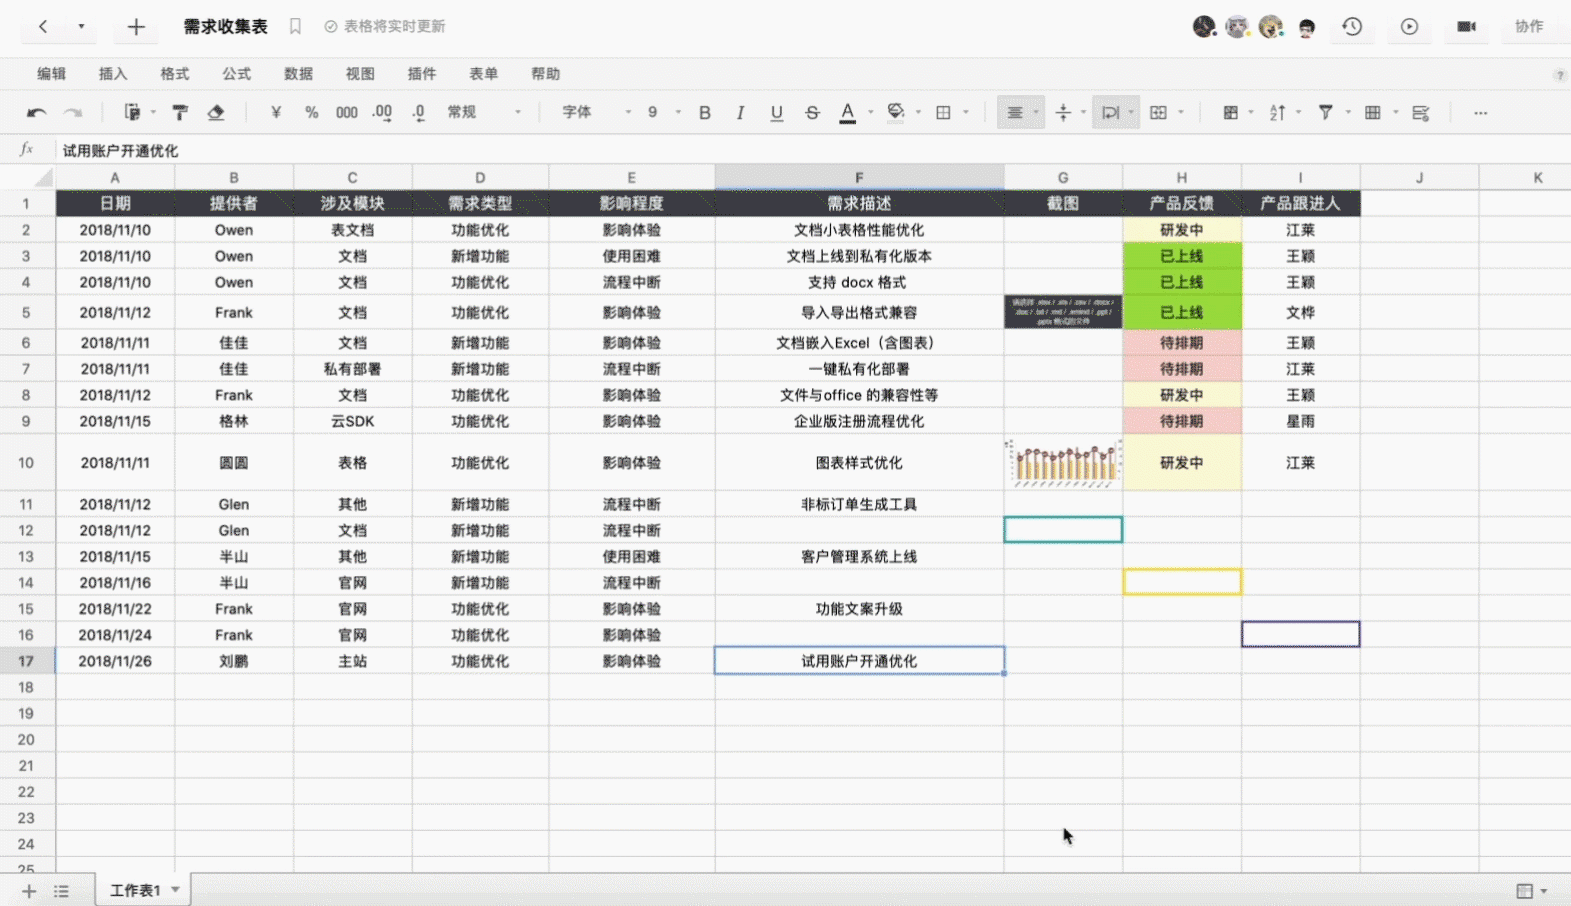The height and width of the screenshot is (906, 1571).
Task: Open the sheet list icon
Action: pyautogui.click(x=61, y=891)
